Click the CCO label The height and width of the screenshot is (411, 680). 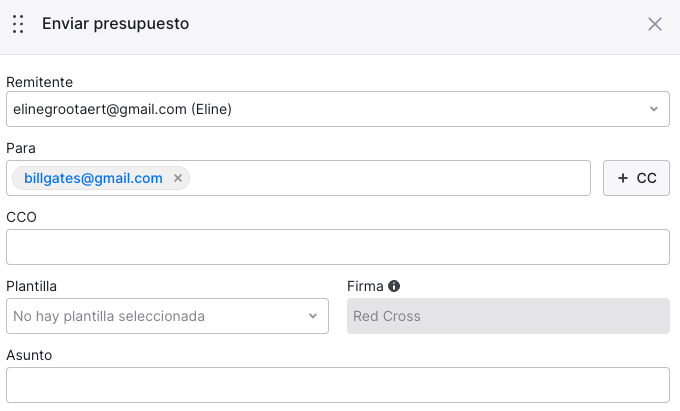(21, 216)
